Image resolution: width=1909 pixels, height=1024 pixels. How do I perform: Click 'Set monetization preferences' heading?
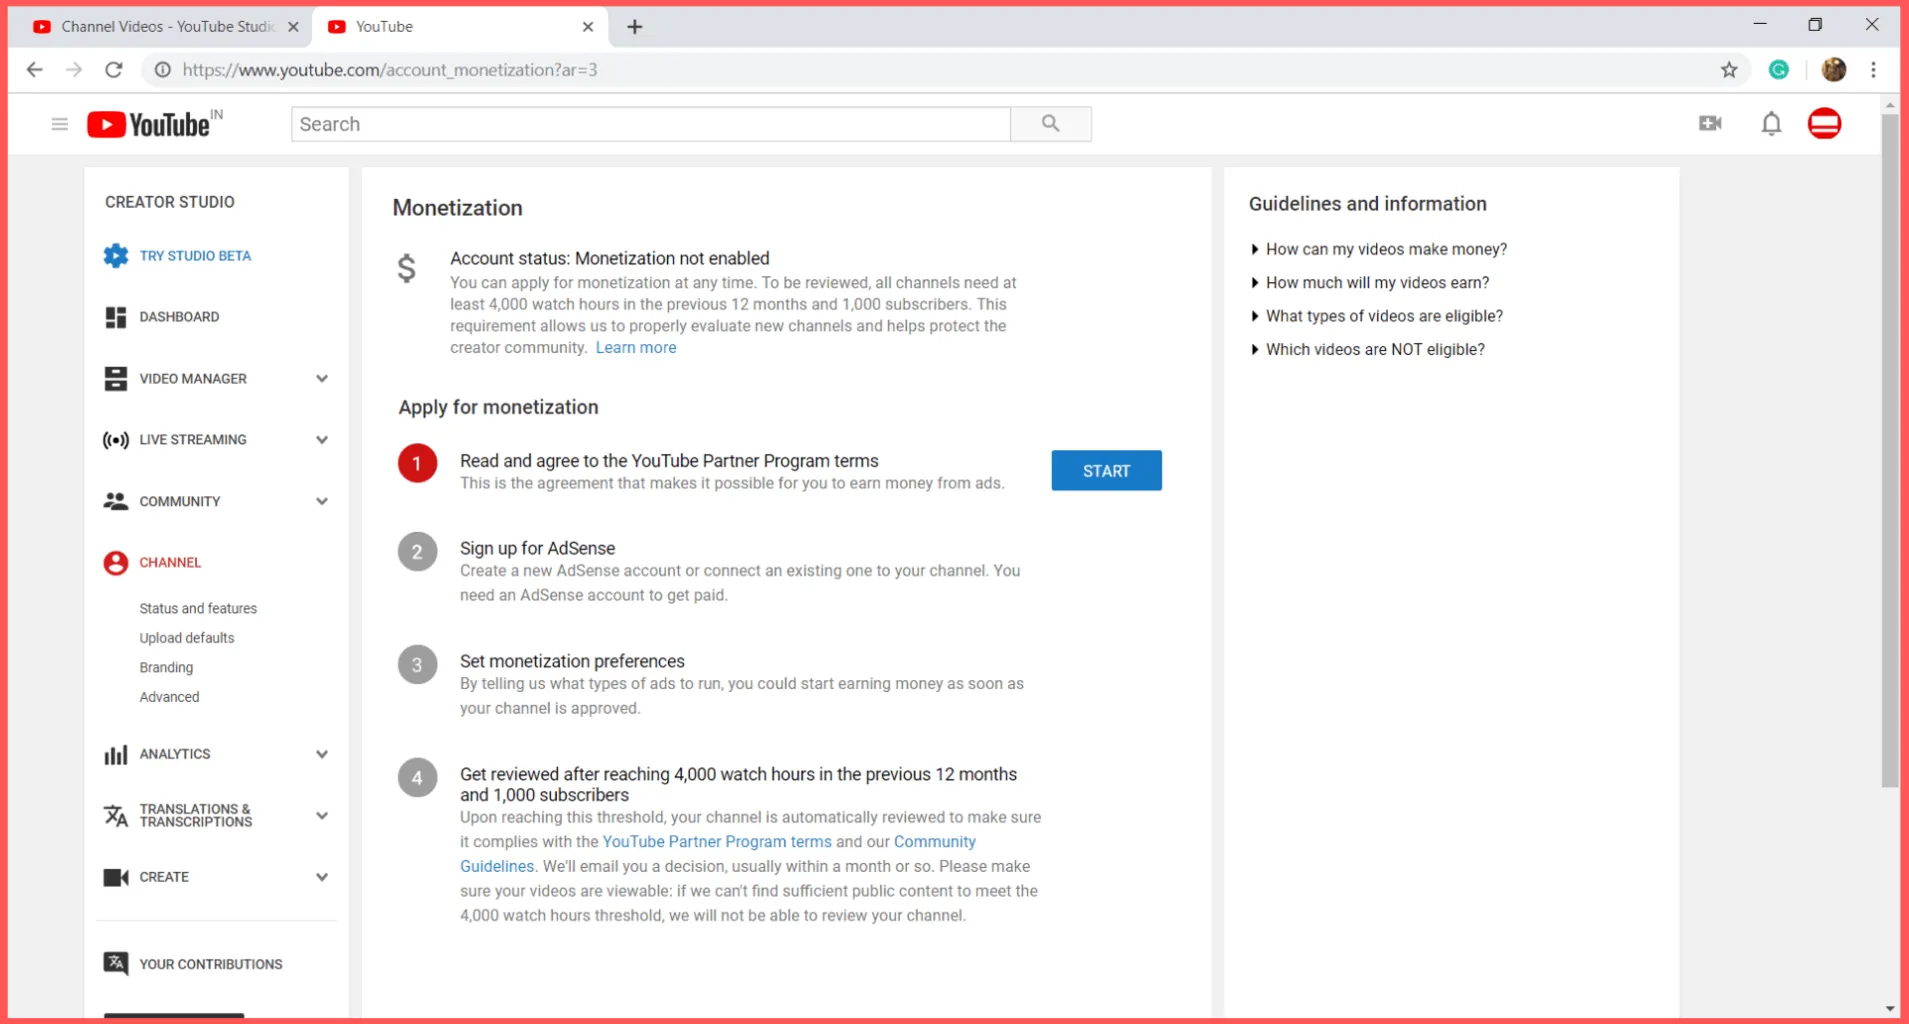click(x=572, y=661)
